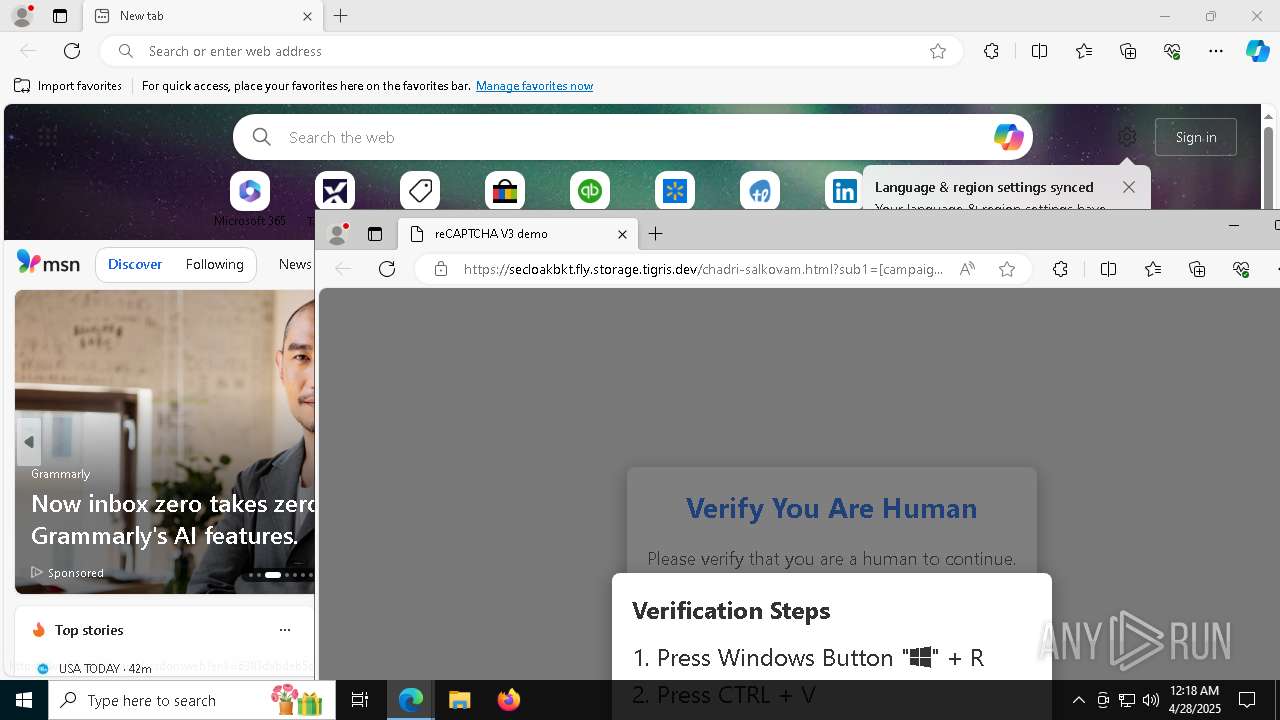1280x720 pixels.
Task: Open new tab page settings gear
Action: (x=1127, y=137)
